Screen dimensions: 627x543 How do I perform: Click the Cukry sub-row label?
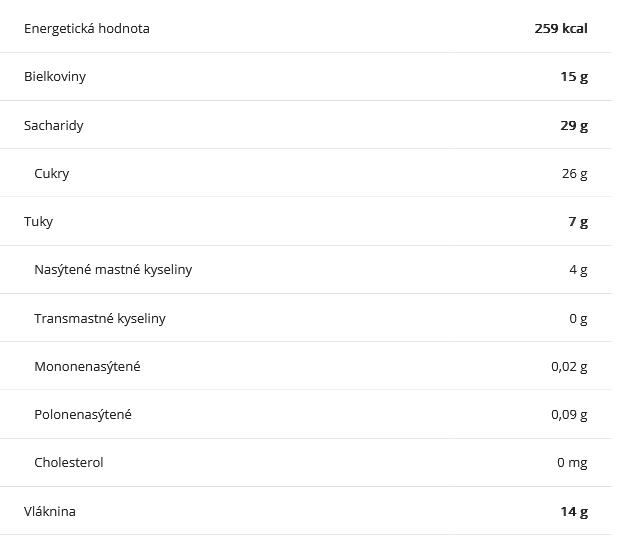tap(52, 173)
